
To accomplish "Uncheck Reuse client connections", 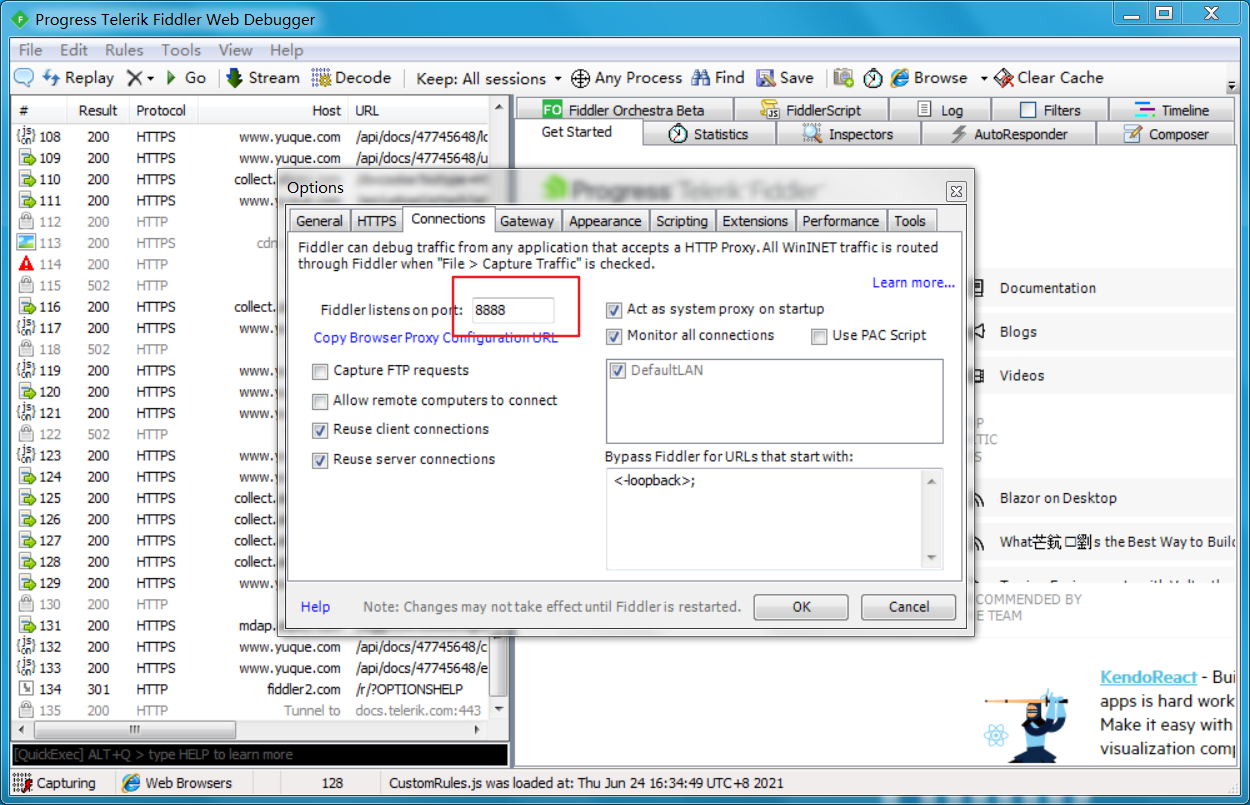I will [320, 430].
